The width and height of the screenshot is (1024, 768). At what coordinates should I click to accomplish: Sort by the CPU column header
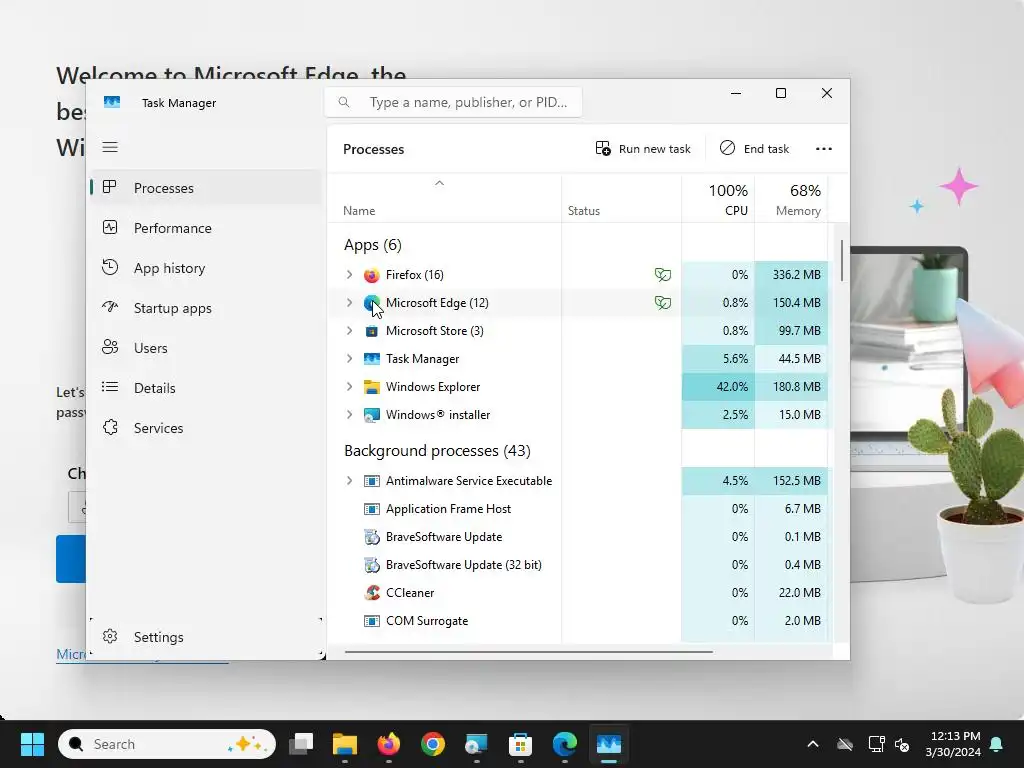(x=718, y=199)
